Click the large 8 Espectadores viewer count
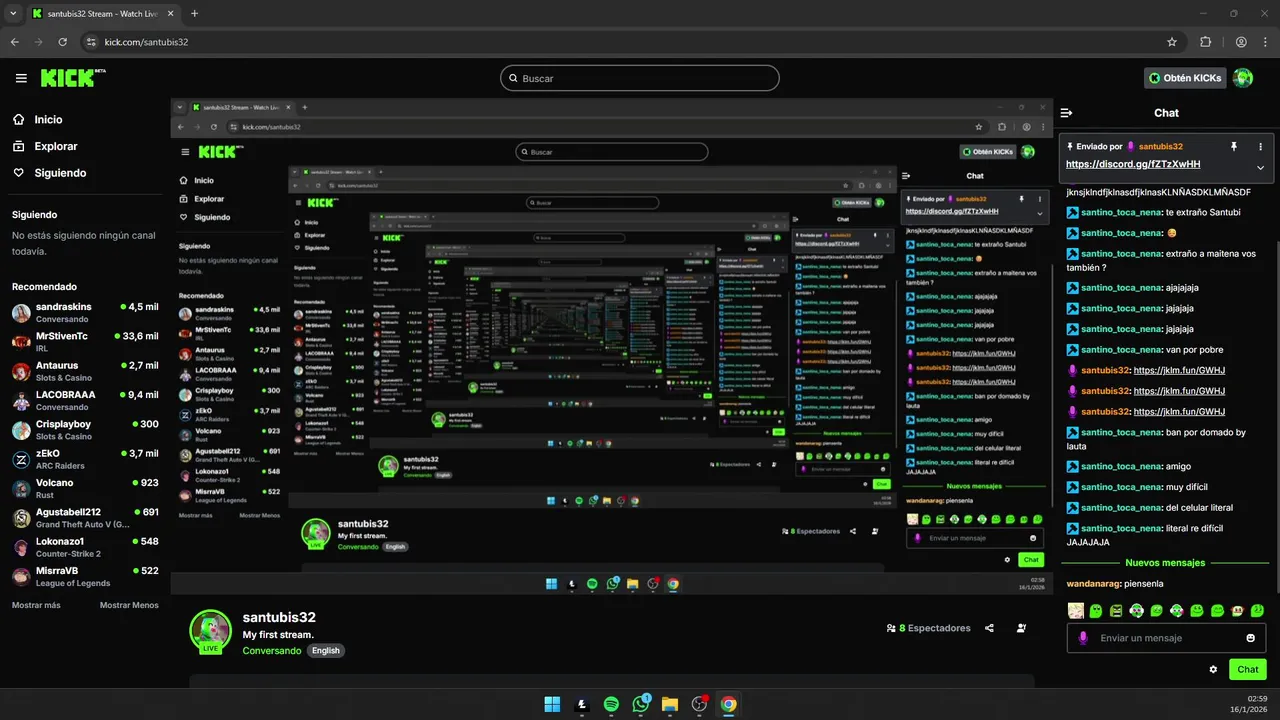 928,628
